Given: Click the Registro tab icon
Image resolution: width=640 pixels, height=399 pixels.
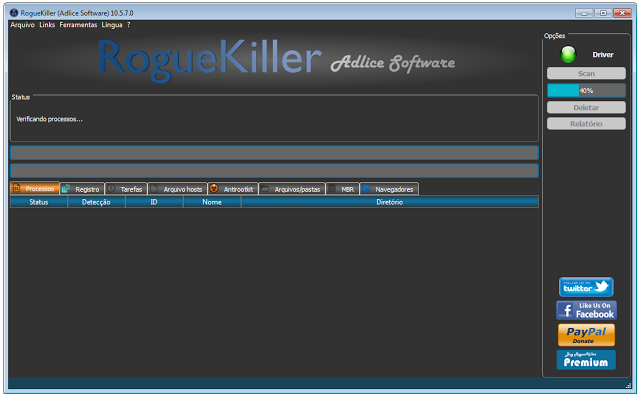Looking at the screenshot, I should (66, 188).
